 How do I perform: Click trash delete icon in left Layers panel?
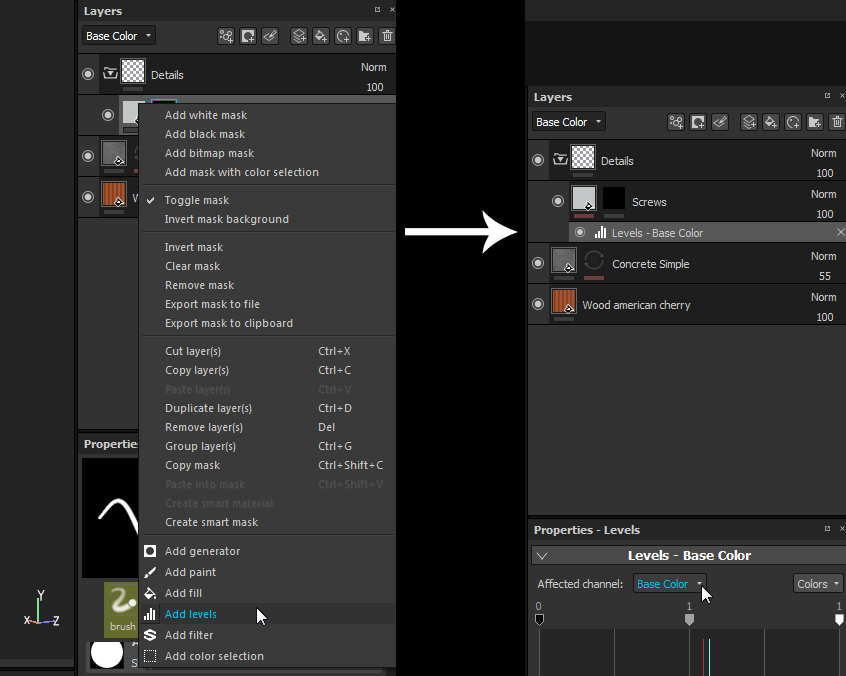tap(387, 36)
